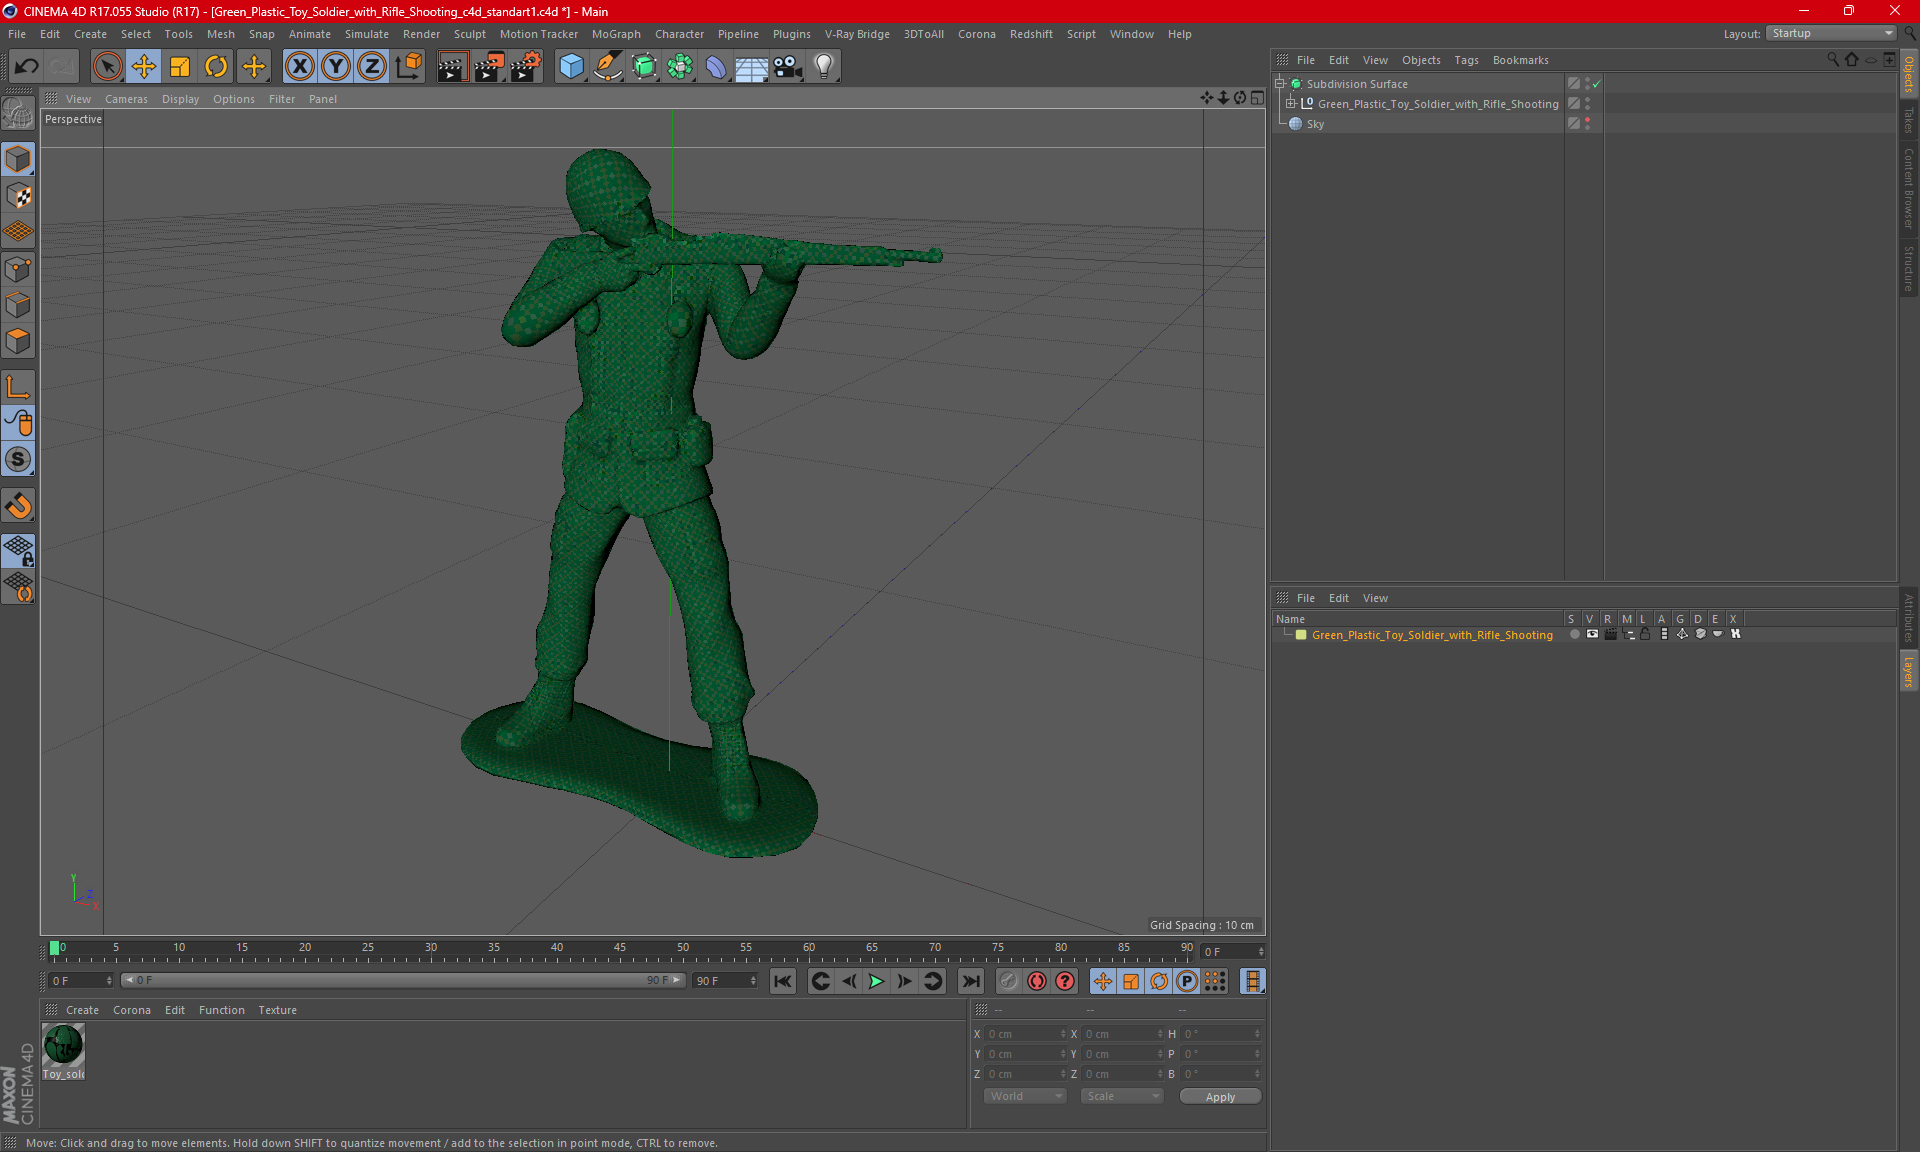The image size is (1920, 1152).
Task: Select the Move tool in top toolbar
Action: coord(144,67)
